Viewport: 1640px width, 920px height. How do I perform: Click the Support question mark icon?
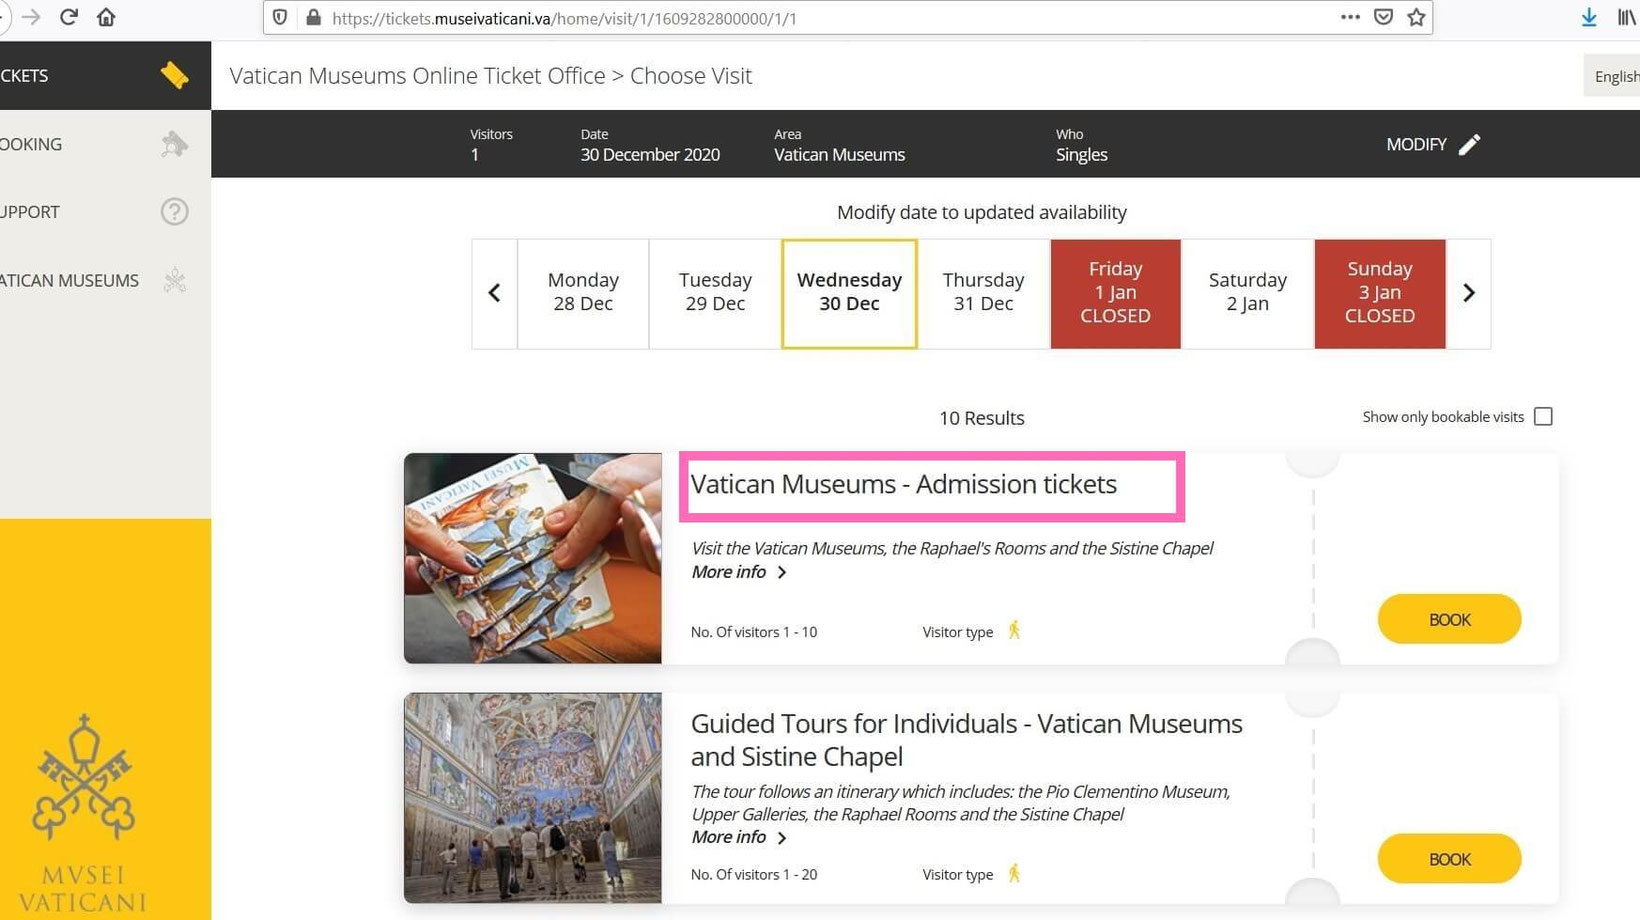[174, 212]
